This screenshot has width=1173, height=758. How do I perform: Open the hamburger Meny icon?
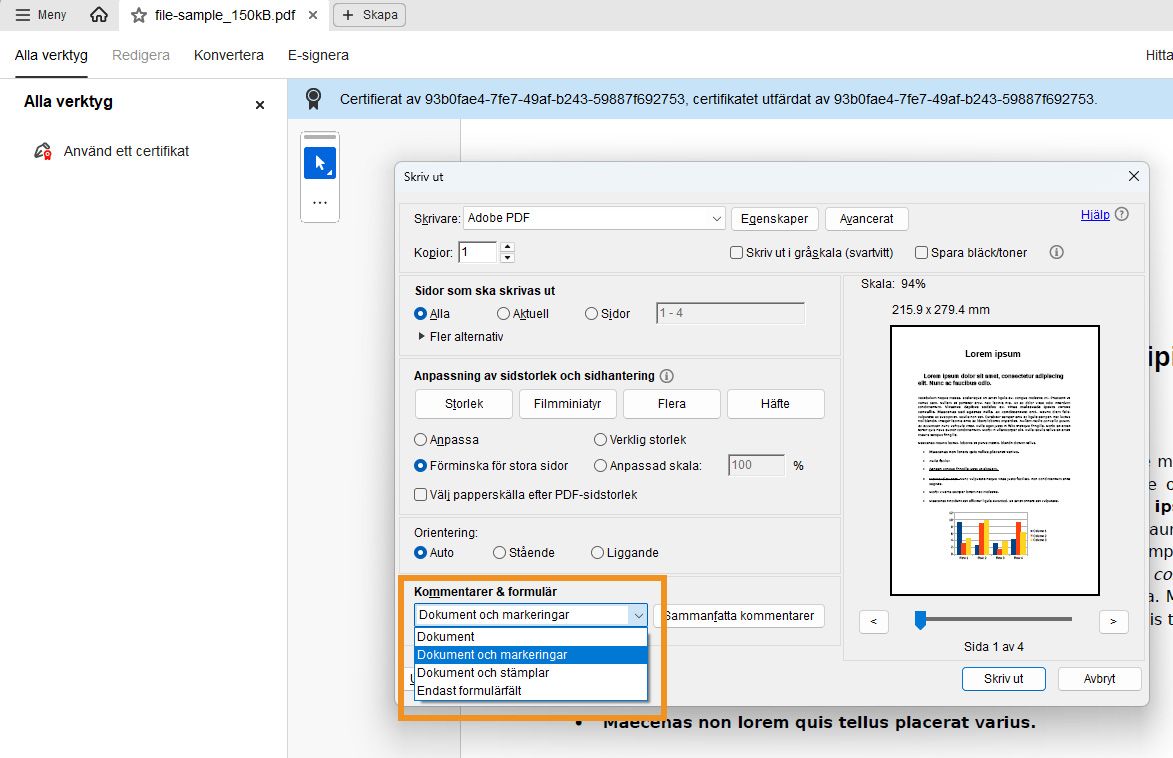(x=24, y=14)
